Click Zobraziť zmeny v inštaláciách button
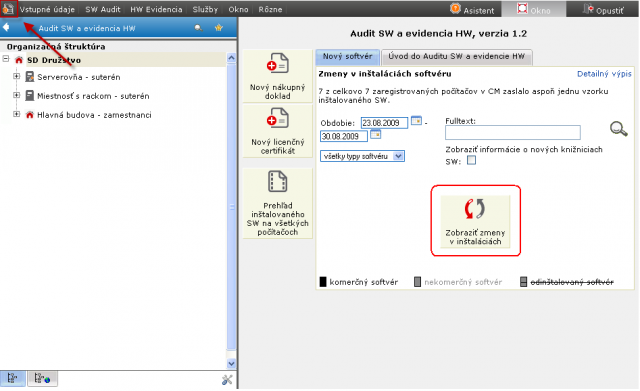The width and height of the screenshot is (640, 391). click(x=476, y=221)
